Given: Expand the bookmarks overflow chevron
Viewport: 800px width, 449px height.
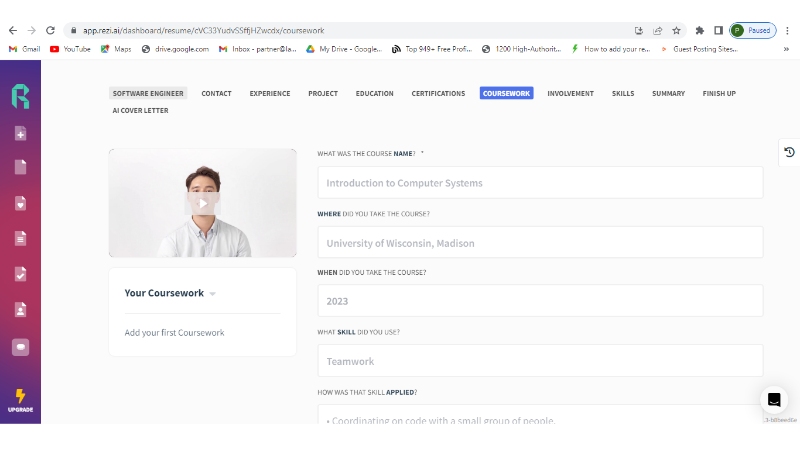Looking at the screenshot, I should point(785,48).
